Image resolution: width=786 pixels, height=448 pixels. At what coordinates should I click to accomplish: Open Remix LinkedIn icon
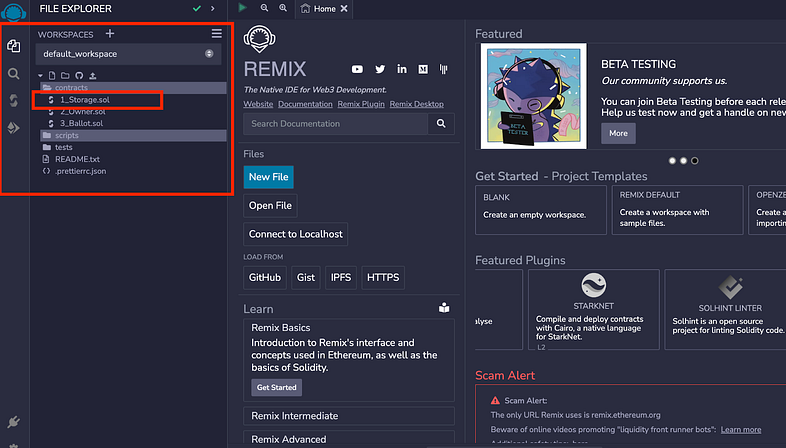pos(402,69)
